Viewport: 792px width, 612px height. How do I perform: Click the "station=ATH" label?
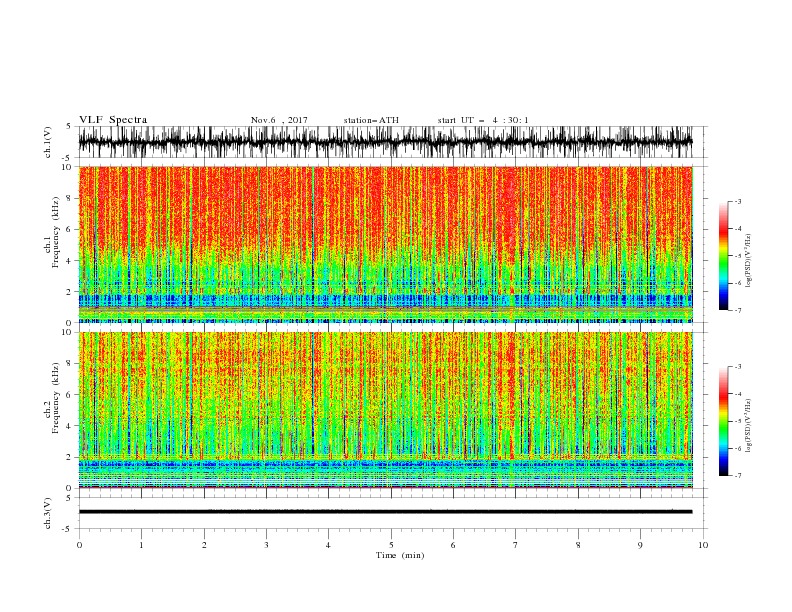pos(371,120)
